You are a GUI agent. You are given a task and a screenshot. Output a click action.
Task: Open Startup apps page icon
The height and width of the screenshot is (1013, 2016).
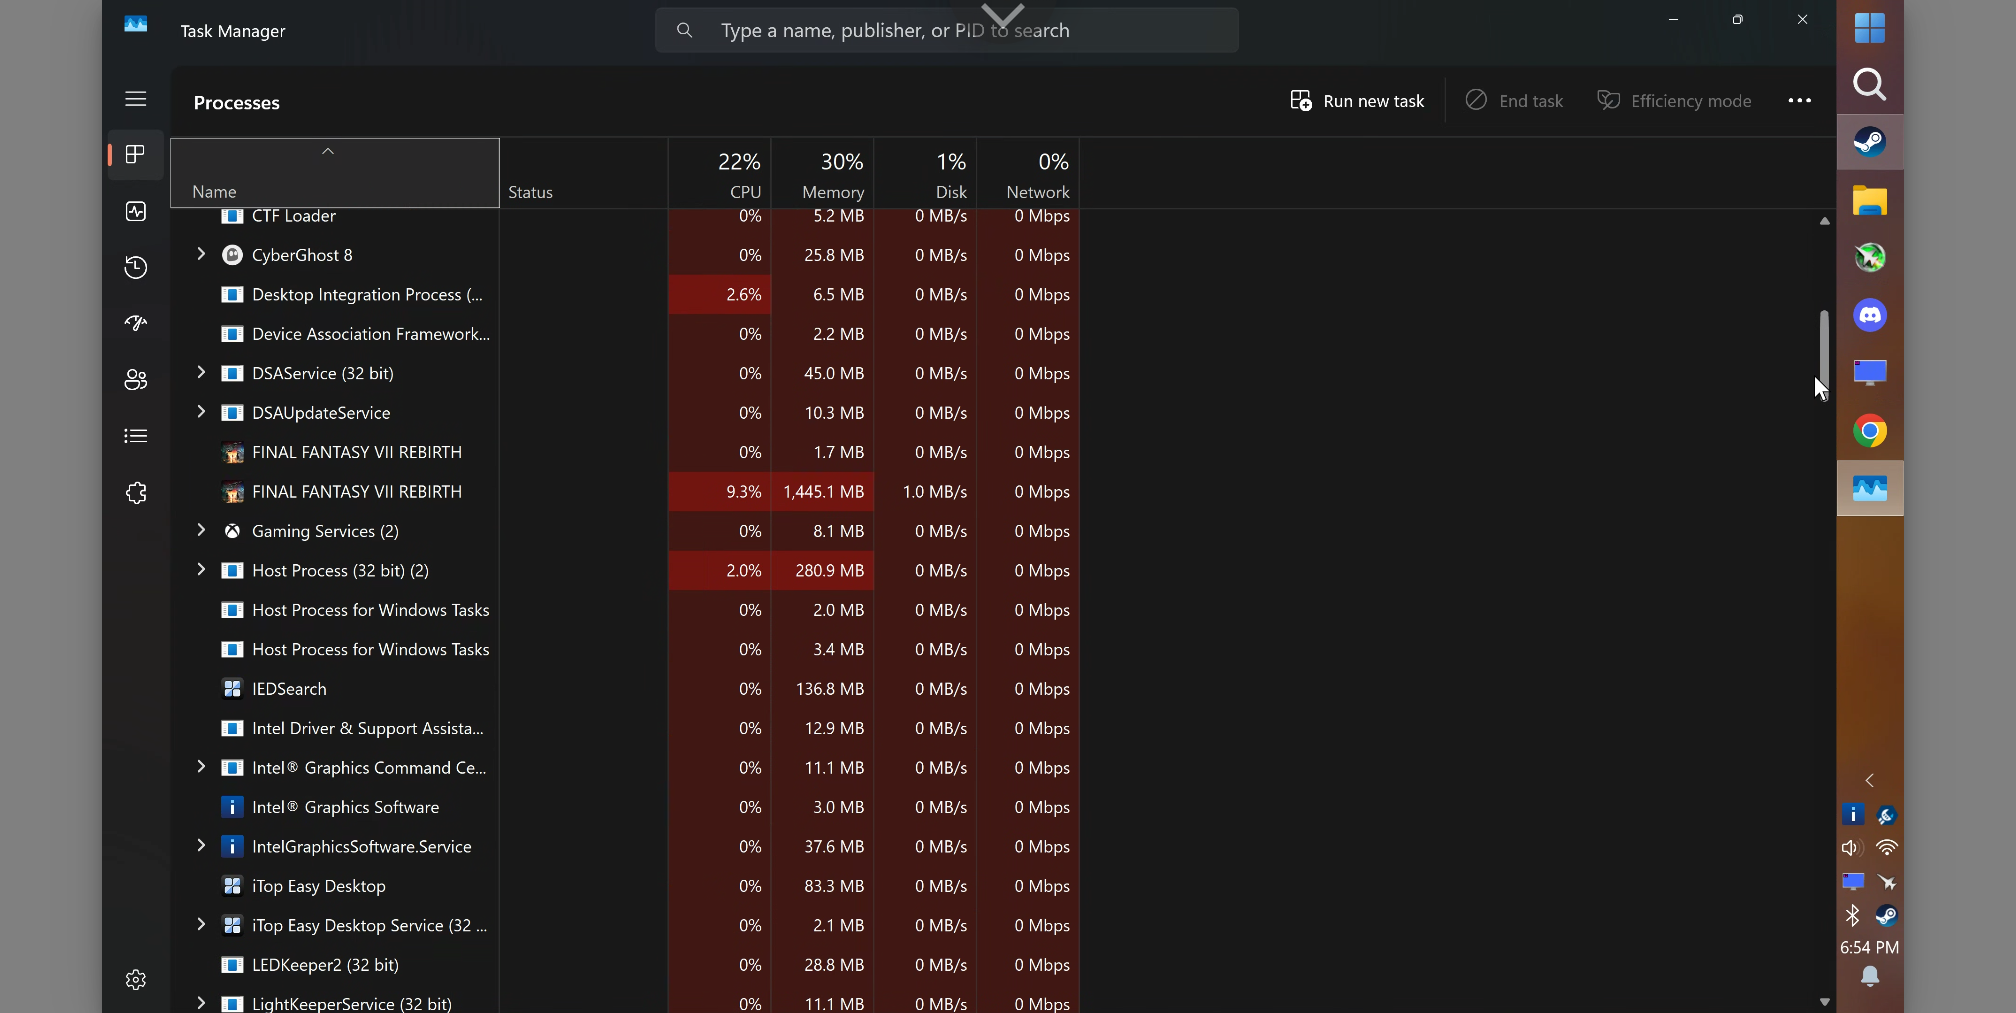coord(136,323)
